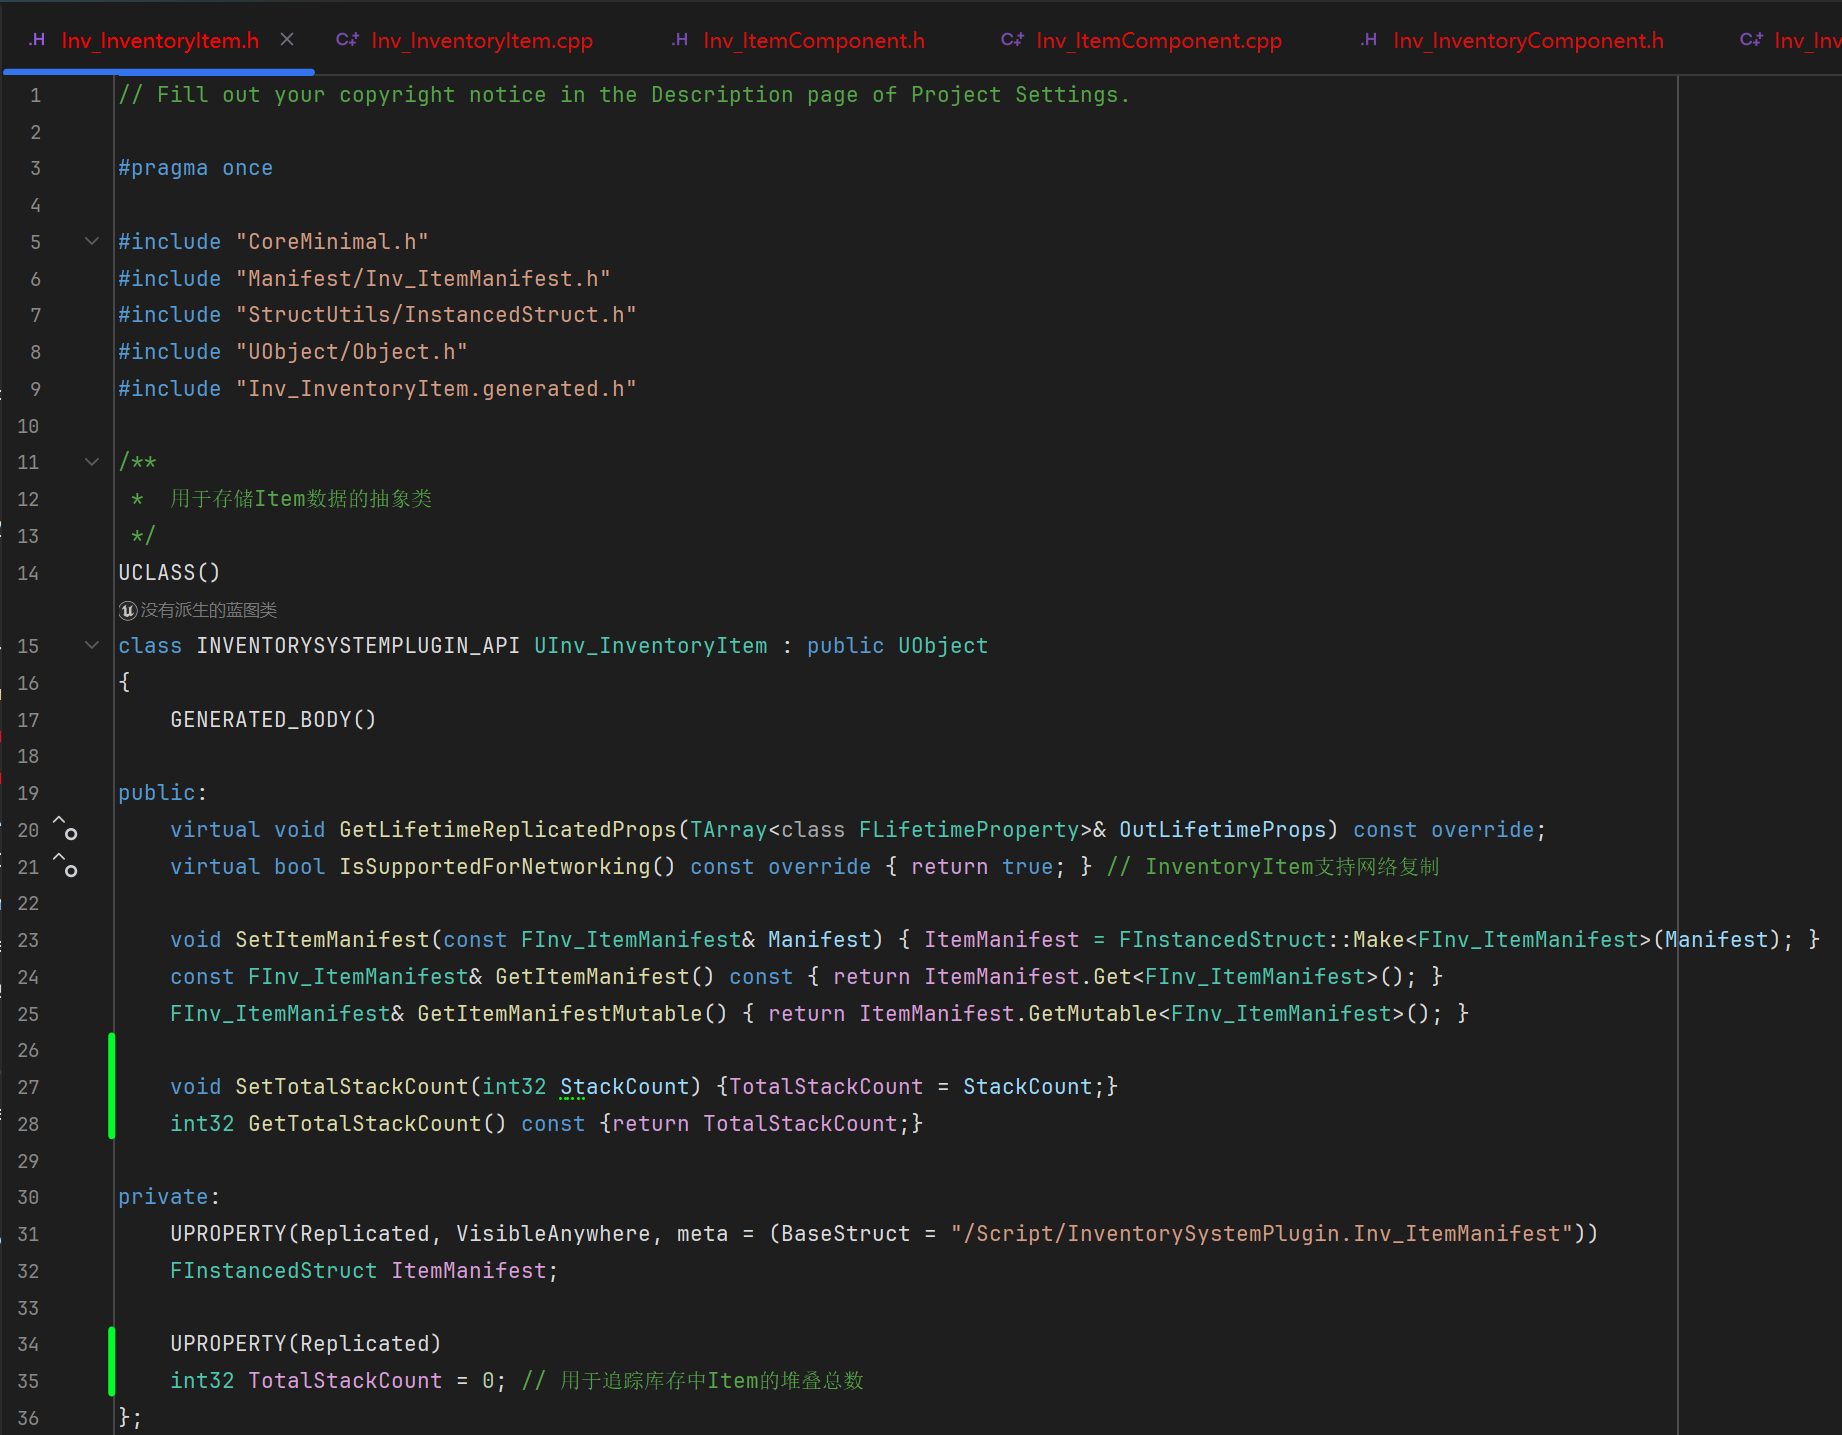Click the SetTotalStackCount function name
This screenshot has width=1842, height=1435.
pos(352,1087)
